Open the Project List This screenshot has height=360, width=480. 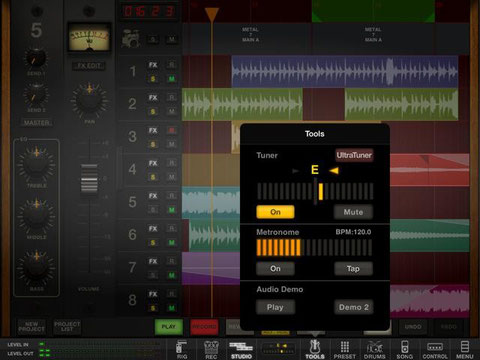point(67,327)
